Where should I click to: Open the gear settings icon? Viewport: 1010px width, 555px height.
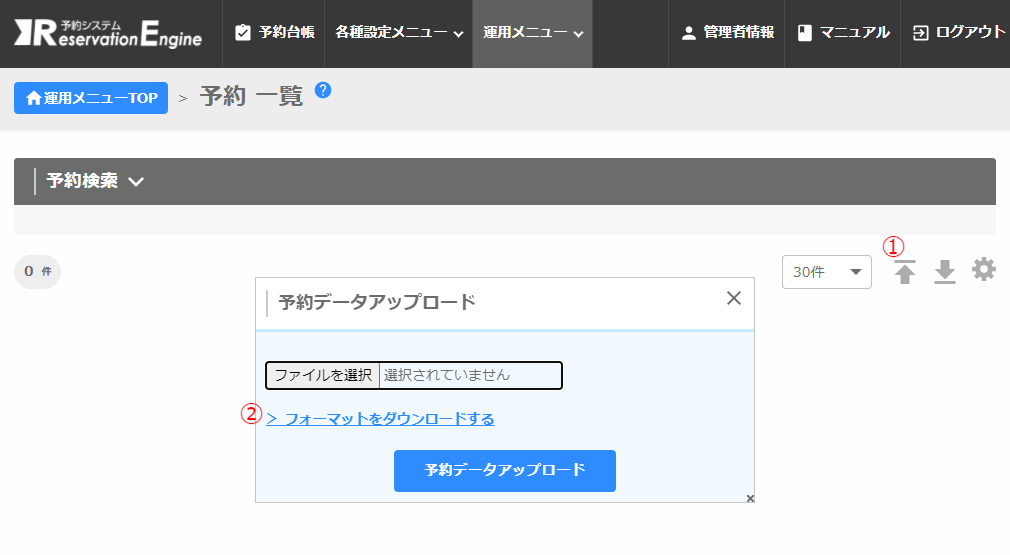click(984, 270)
